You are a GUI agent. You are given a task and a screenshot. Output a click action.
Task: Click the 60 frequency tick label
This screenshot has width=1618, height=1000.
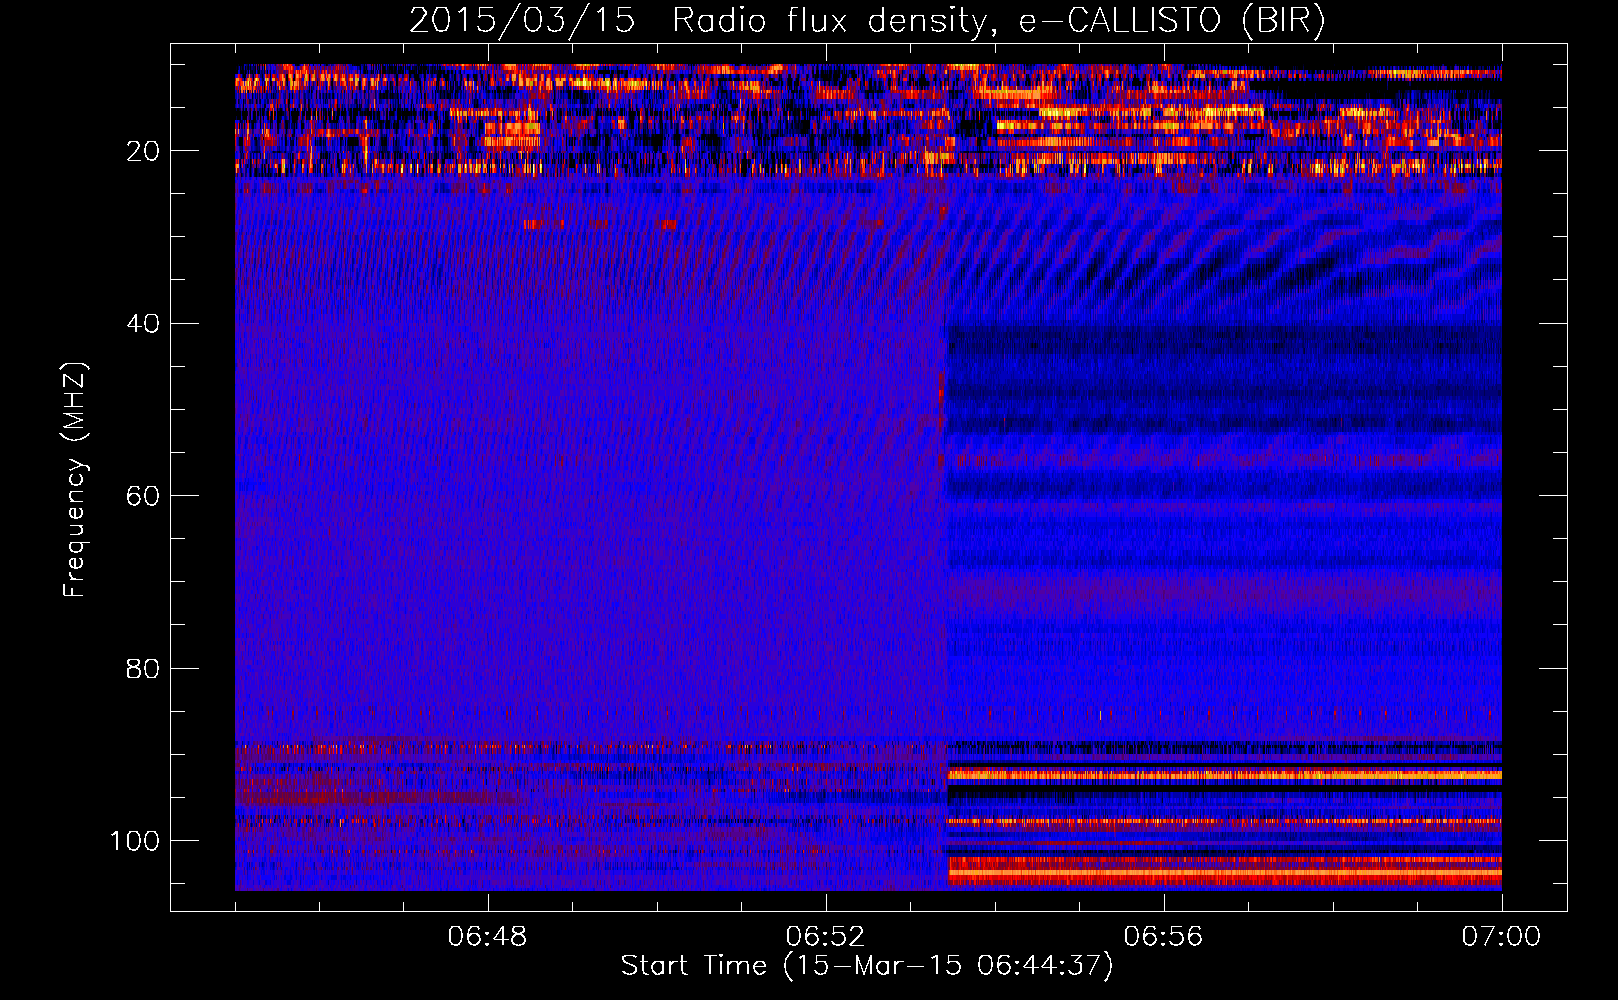(x=144, y=496)
